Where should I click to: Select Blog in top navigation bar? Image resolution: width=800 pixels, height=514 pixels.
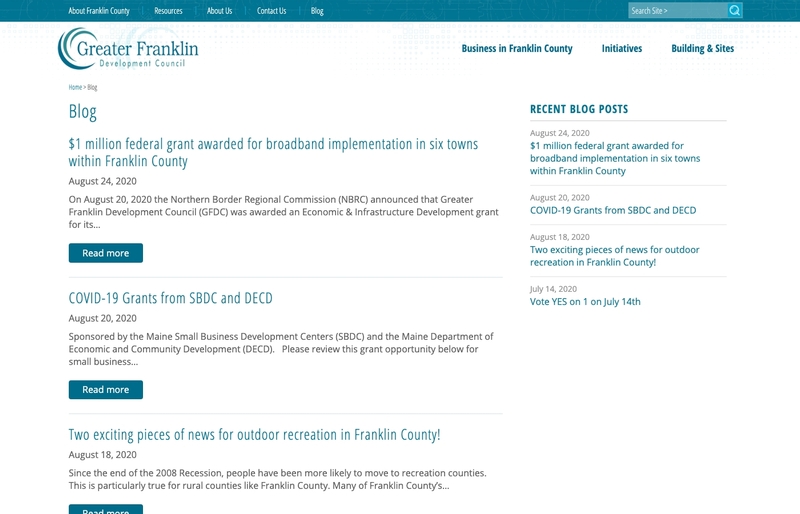(317, 11)
